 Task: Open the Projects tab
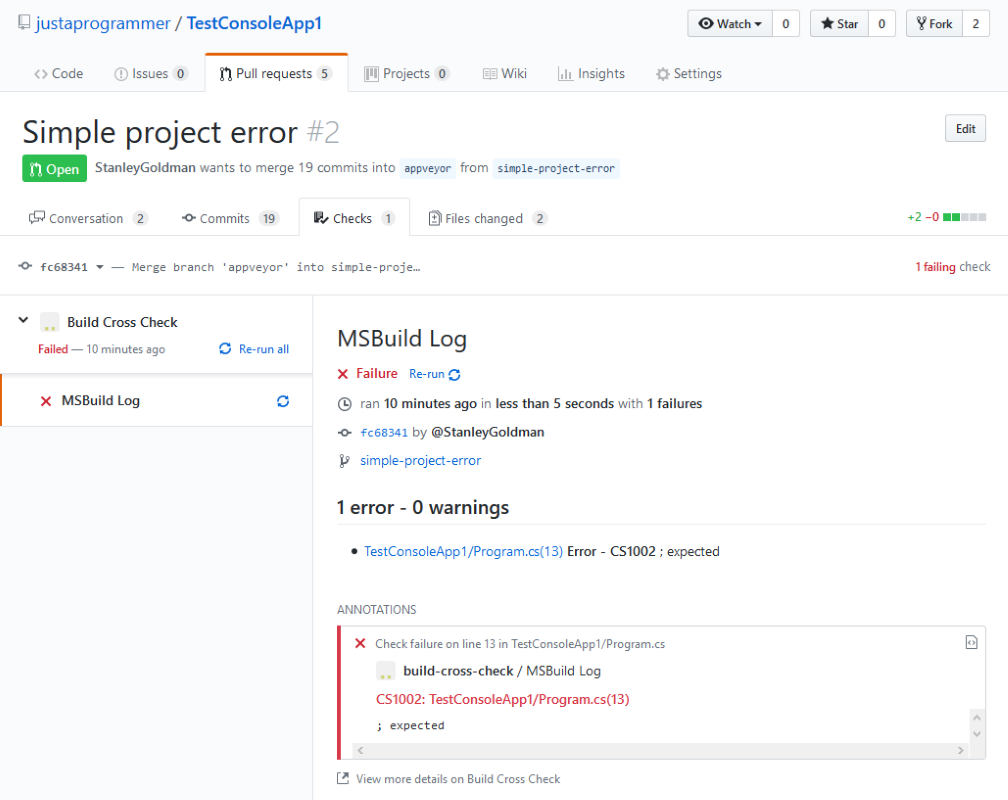tap(406, 73)
